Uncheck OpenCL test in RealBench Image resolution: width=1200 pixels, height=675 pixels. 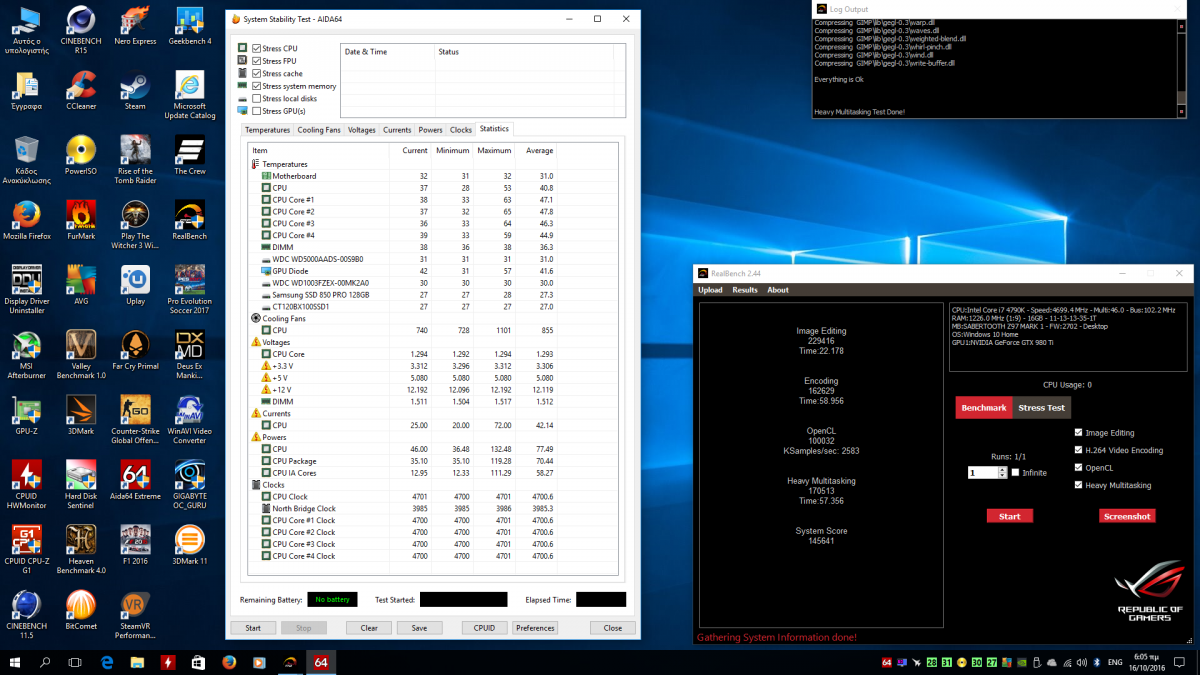click(x=1078, y=467)
